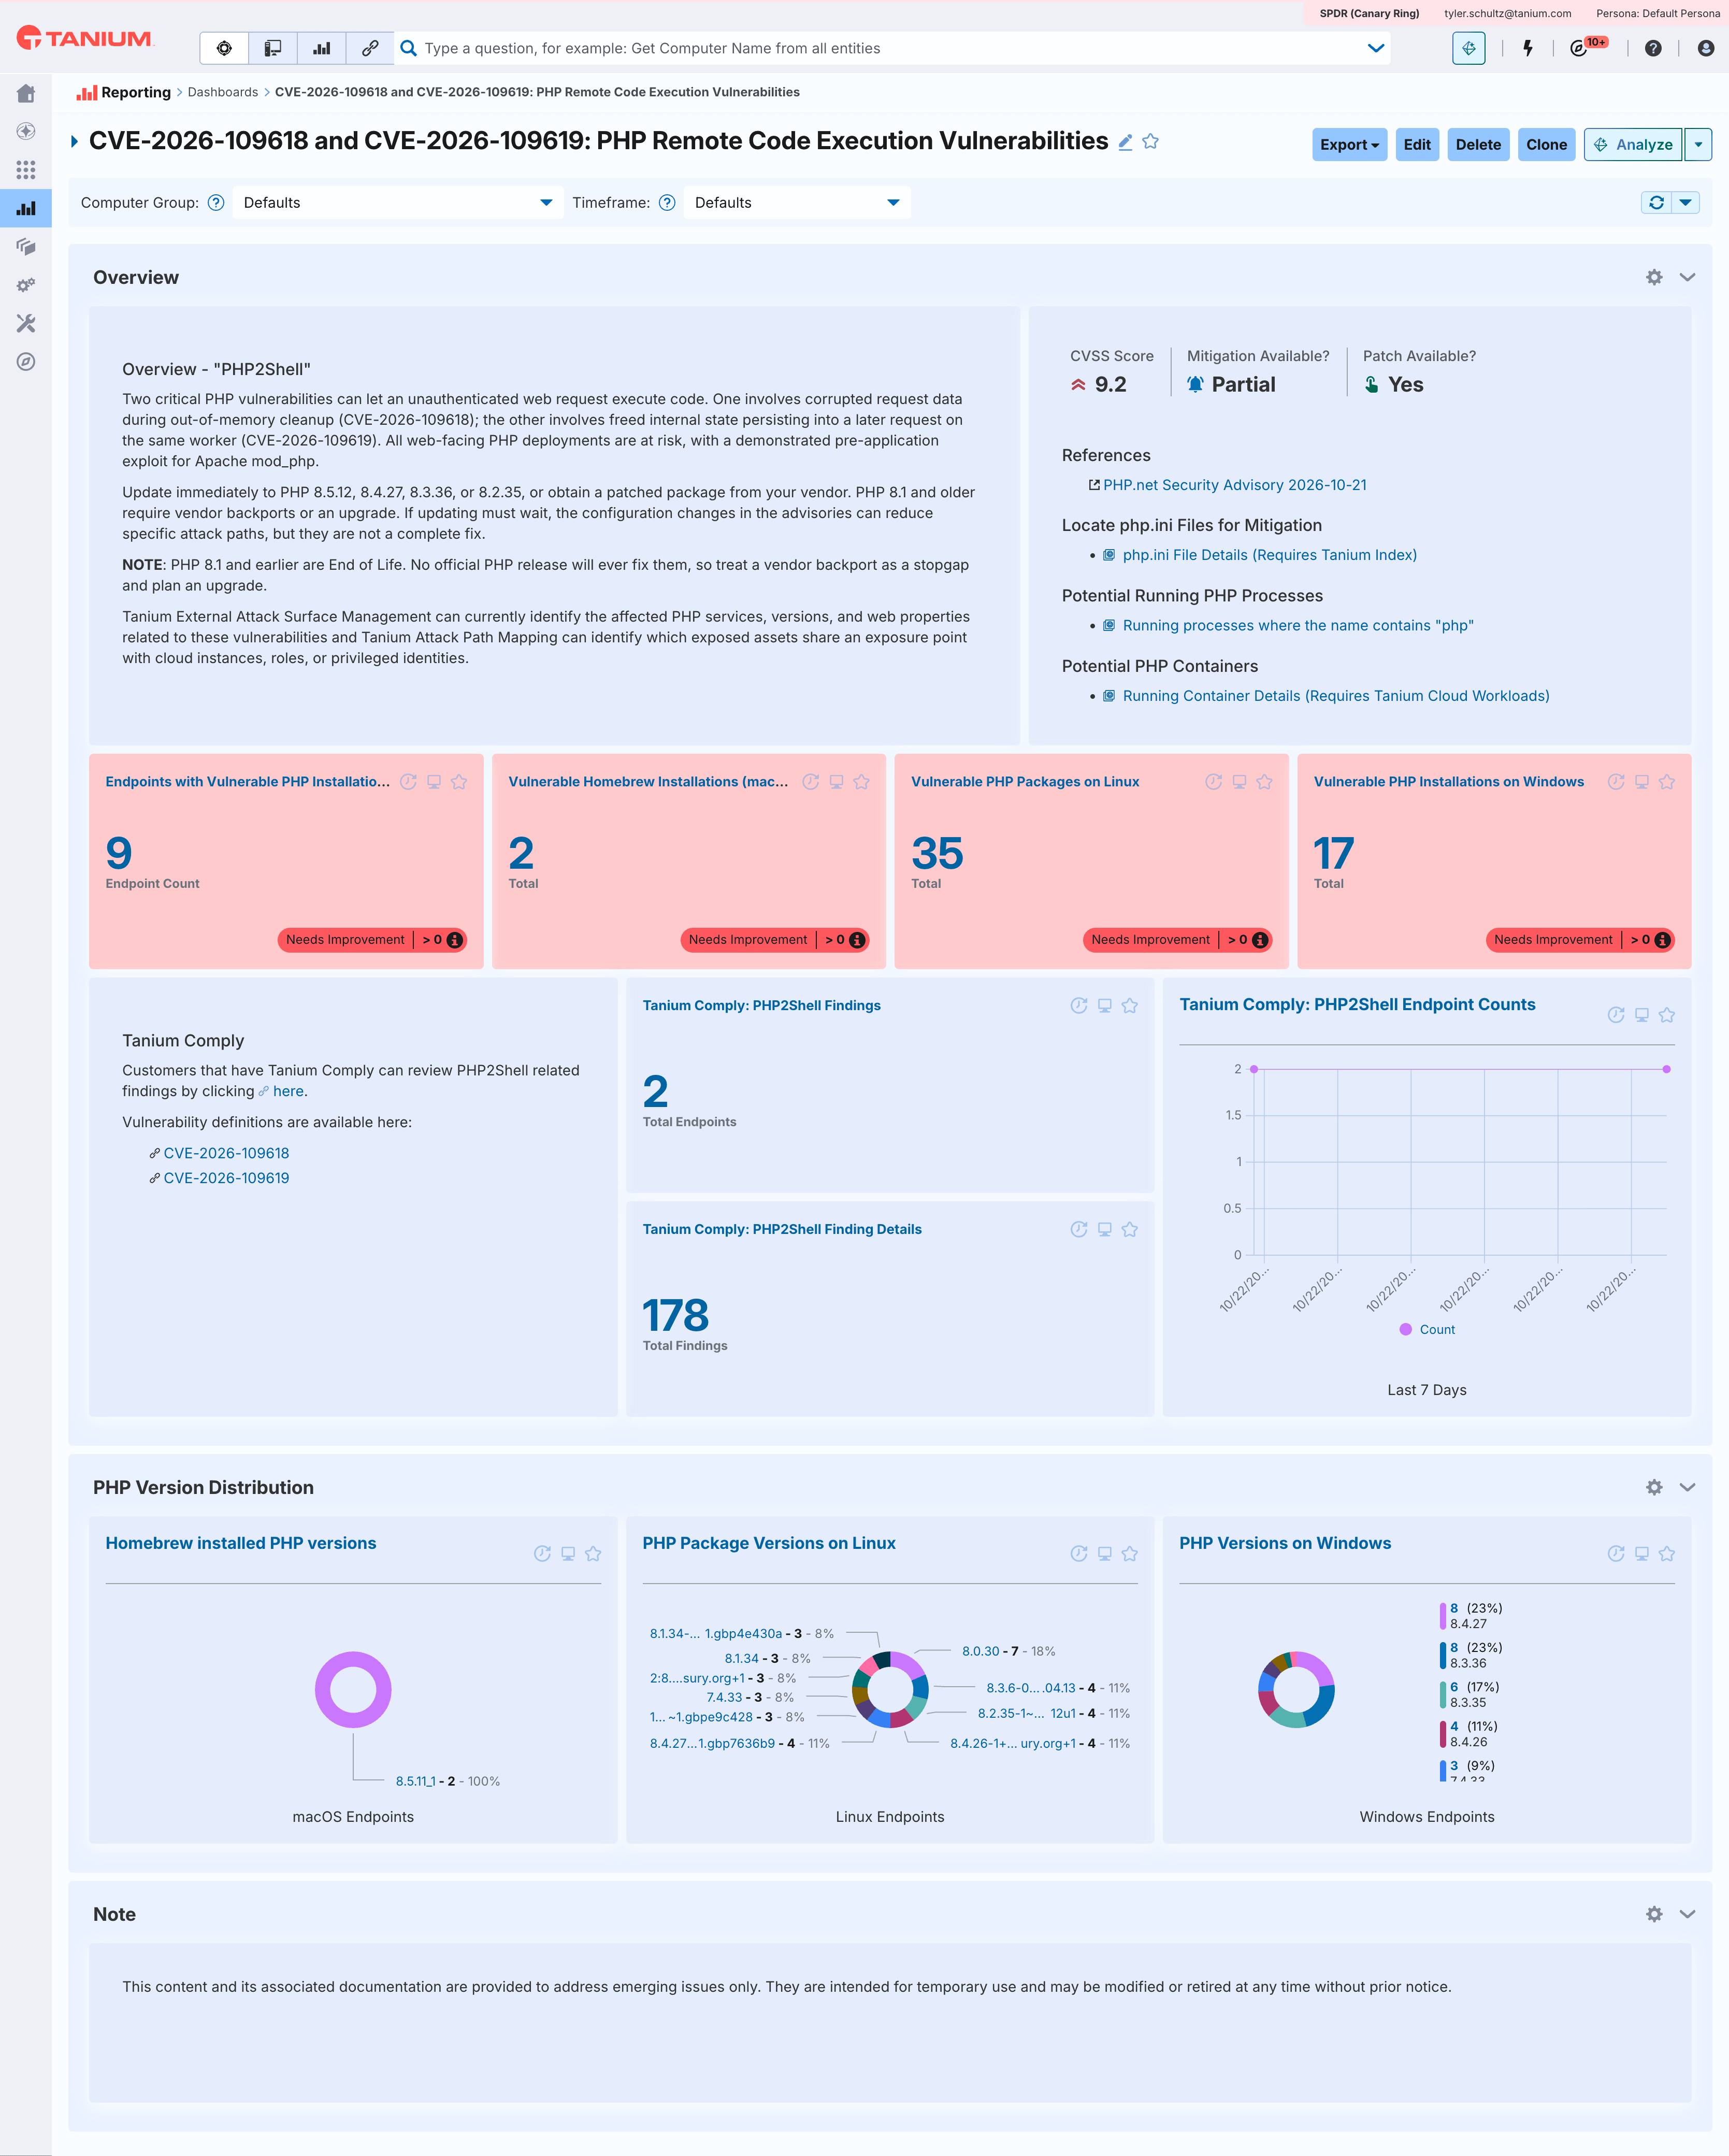Screen dimensions: 1729x2156
Task: Open the help question mark icon
Action: coord(1653,48)
